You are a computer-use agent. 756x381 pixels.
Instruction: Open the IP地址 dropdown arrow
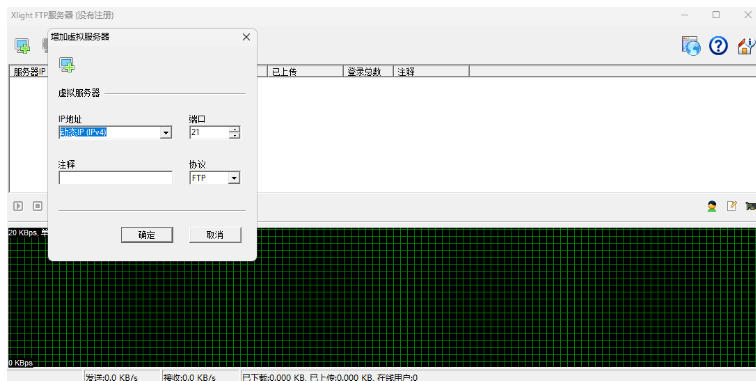pos(166,133)
